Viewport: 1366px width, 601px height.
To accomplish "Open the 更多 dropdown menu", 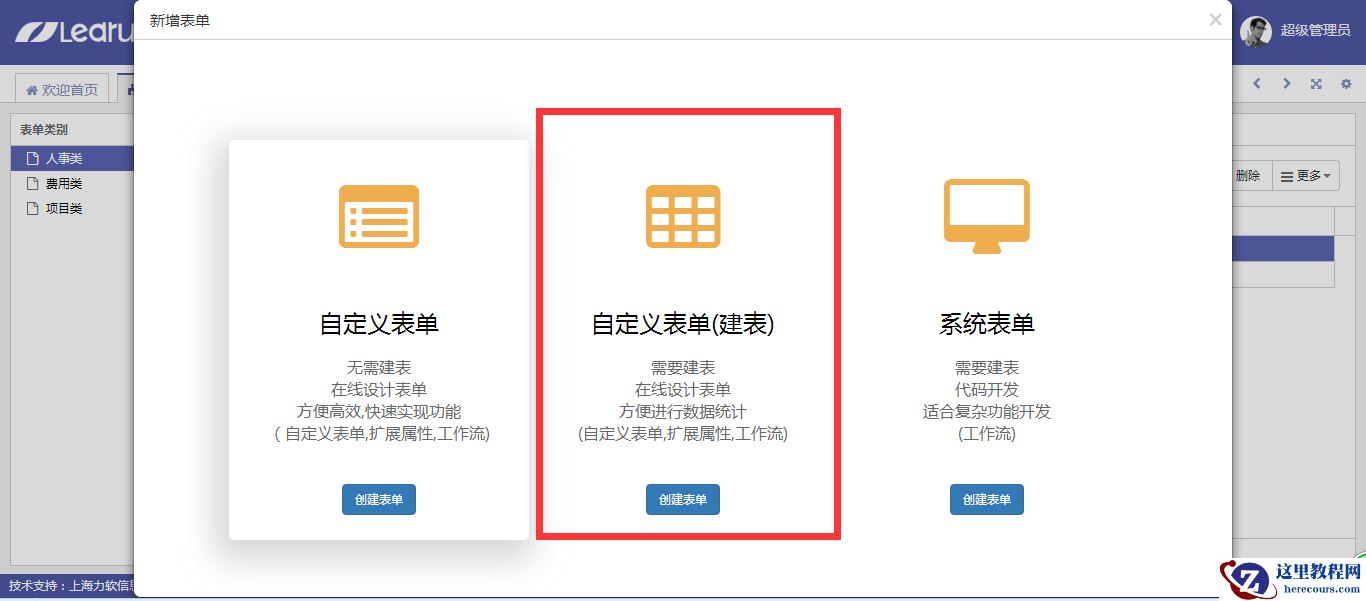I will (1306, 176).
